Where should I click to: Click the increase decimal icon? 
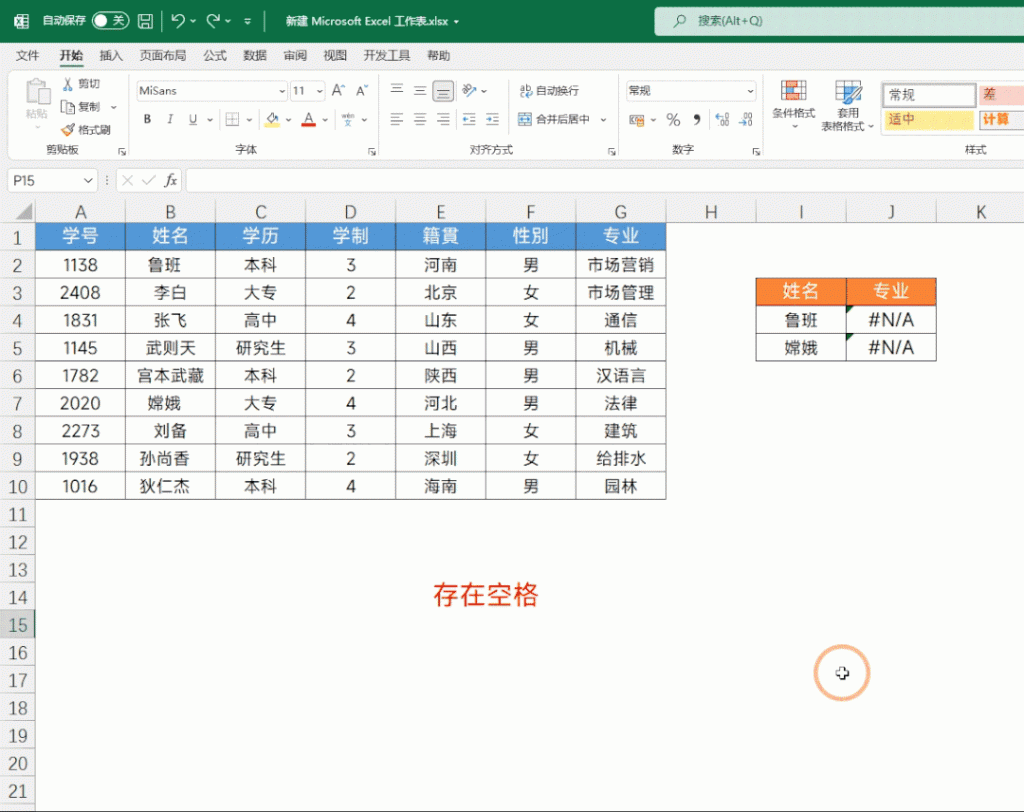722,120
